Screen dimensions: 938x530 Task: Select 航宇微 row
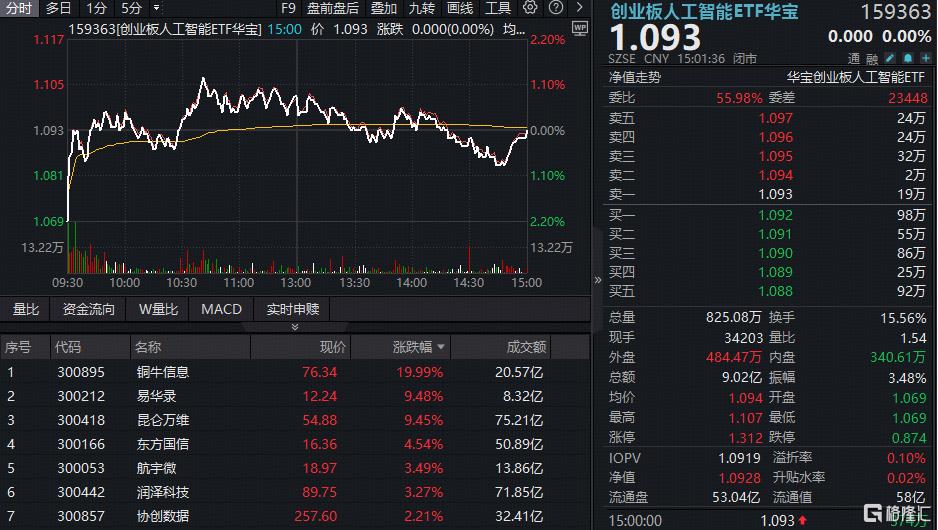coord(295,468)
